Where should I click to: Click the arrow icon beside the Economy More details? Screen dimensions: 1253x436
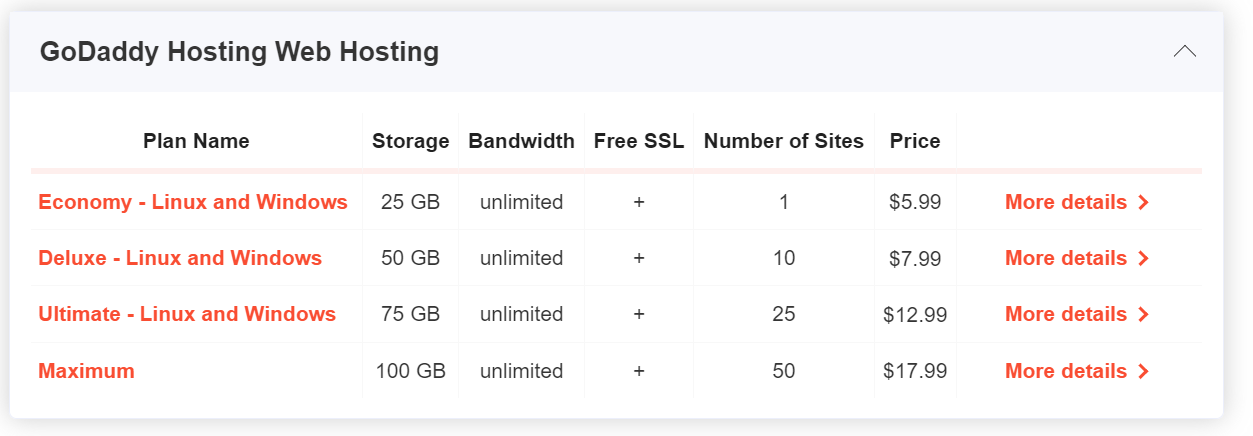1144,203
